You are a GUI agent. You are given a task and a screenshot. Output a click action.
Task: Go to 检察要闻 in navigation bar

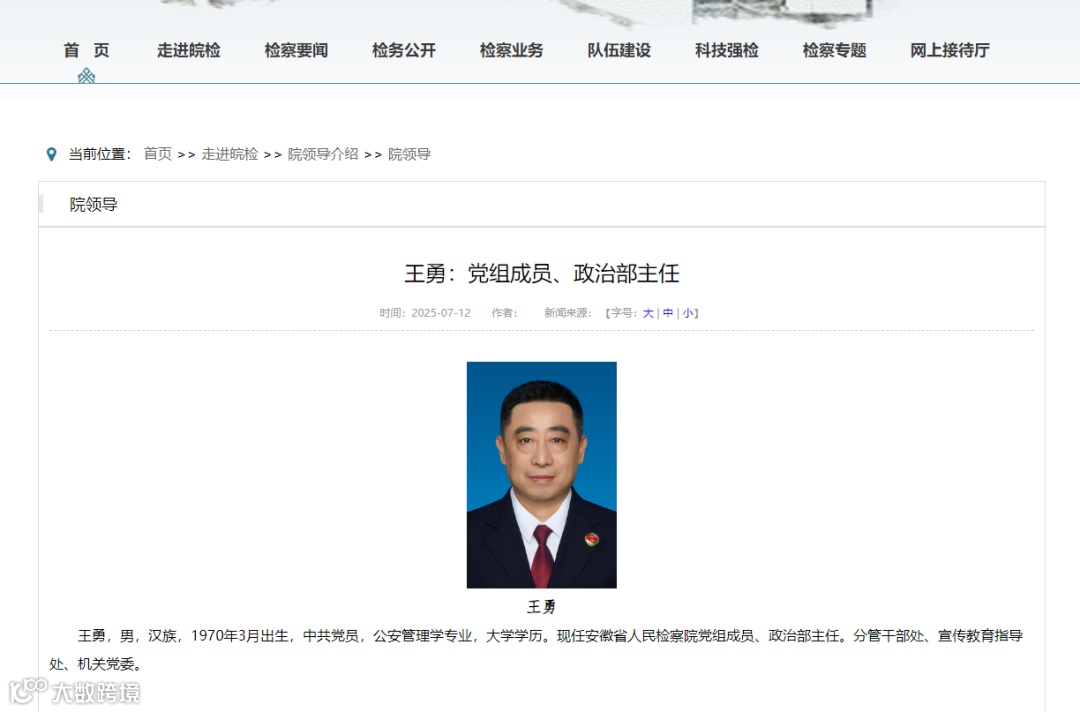pos(296,50)
